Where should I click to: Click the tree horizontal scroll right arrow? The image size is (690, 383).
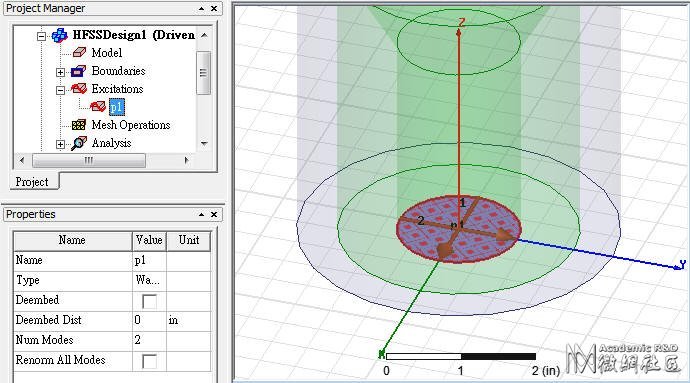point(187,160)
